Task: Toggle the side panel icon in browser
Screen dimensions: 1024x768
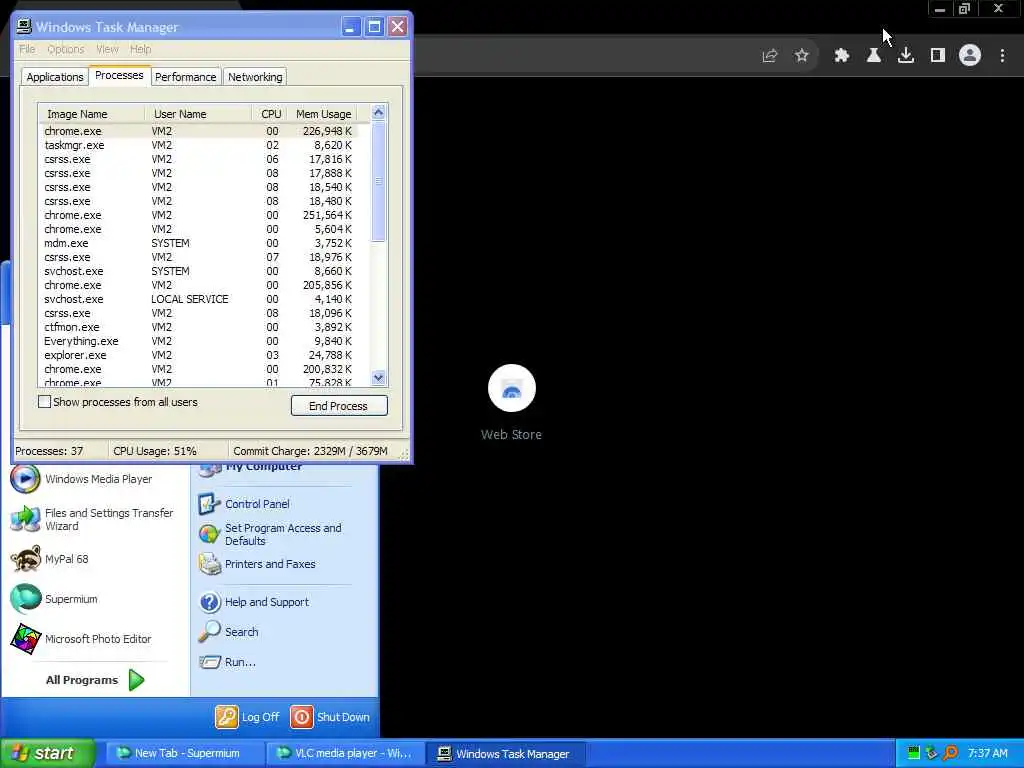Action: [938, 56]
